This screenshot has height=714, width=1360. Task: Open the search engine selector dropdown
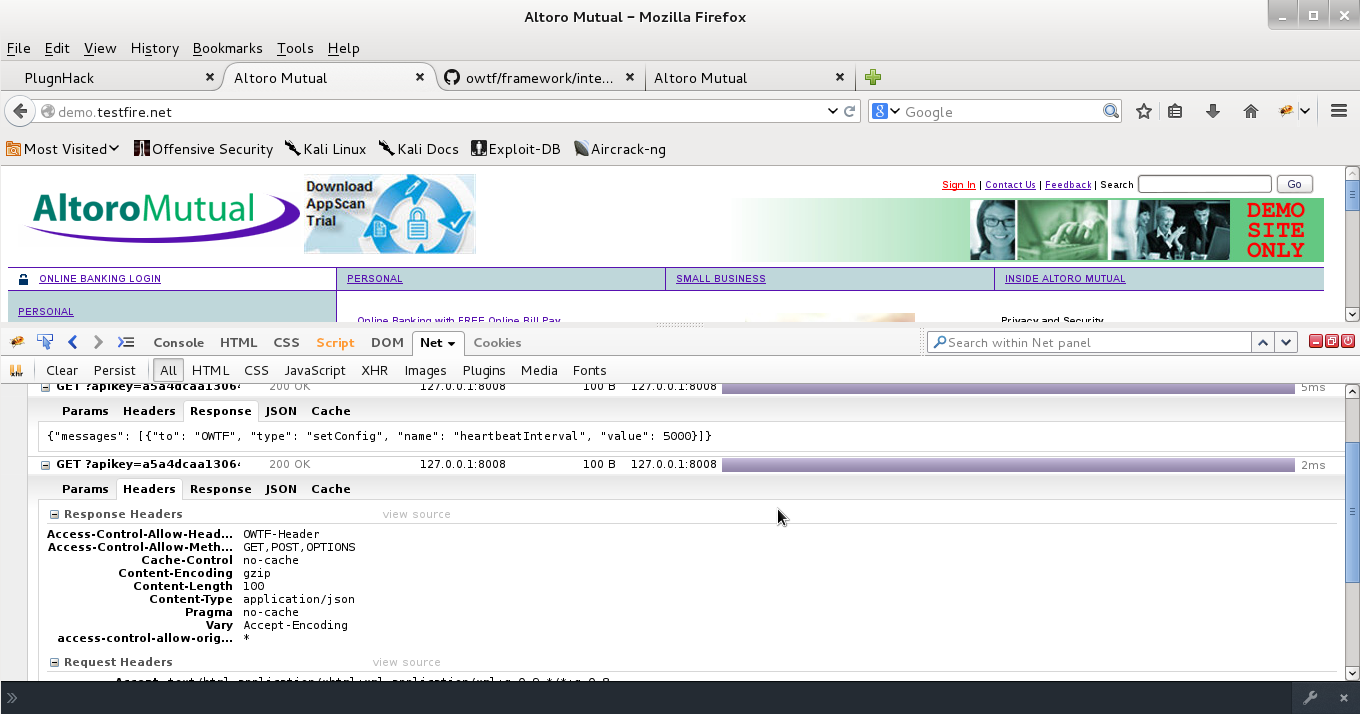click(x=895, y=112)
